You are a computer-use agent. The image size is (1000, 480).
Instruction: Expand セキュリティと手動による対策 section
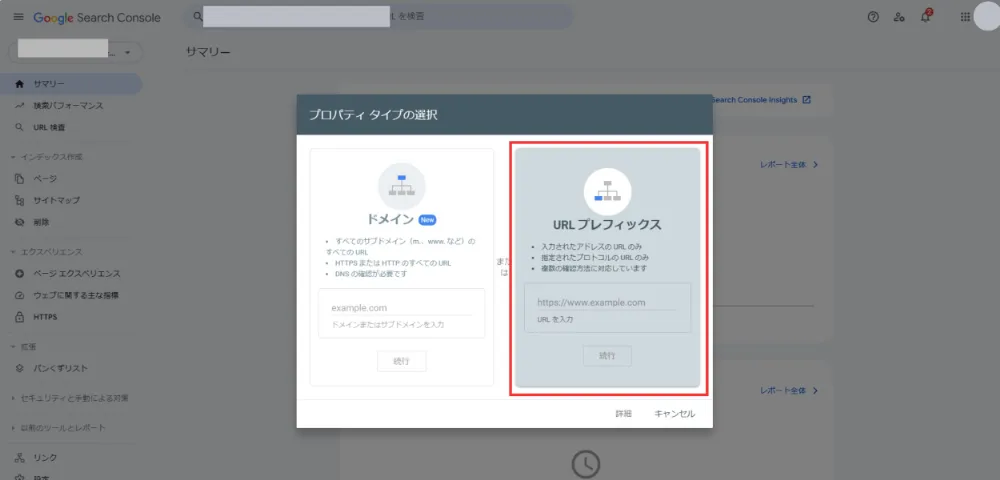point(70,398)
